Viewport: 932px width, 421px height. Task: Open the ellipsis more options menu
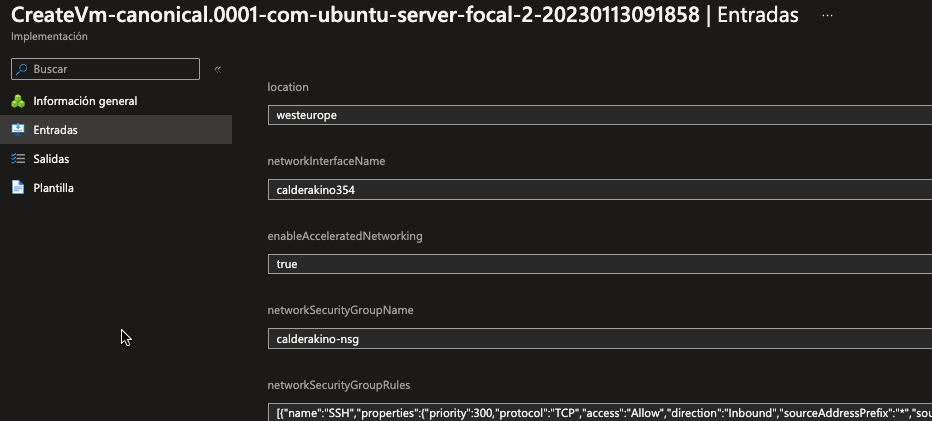828,15
